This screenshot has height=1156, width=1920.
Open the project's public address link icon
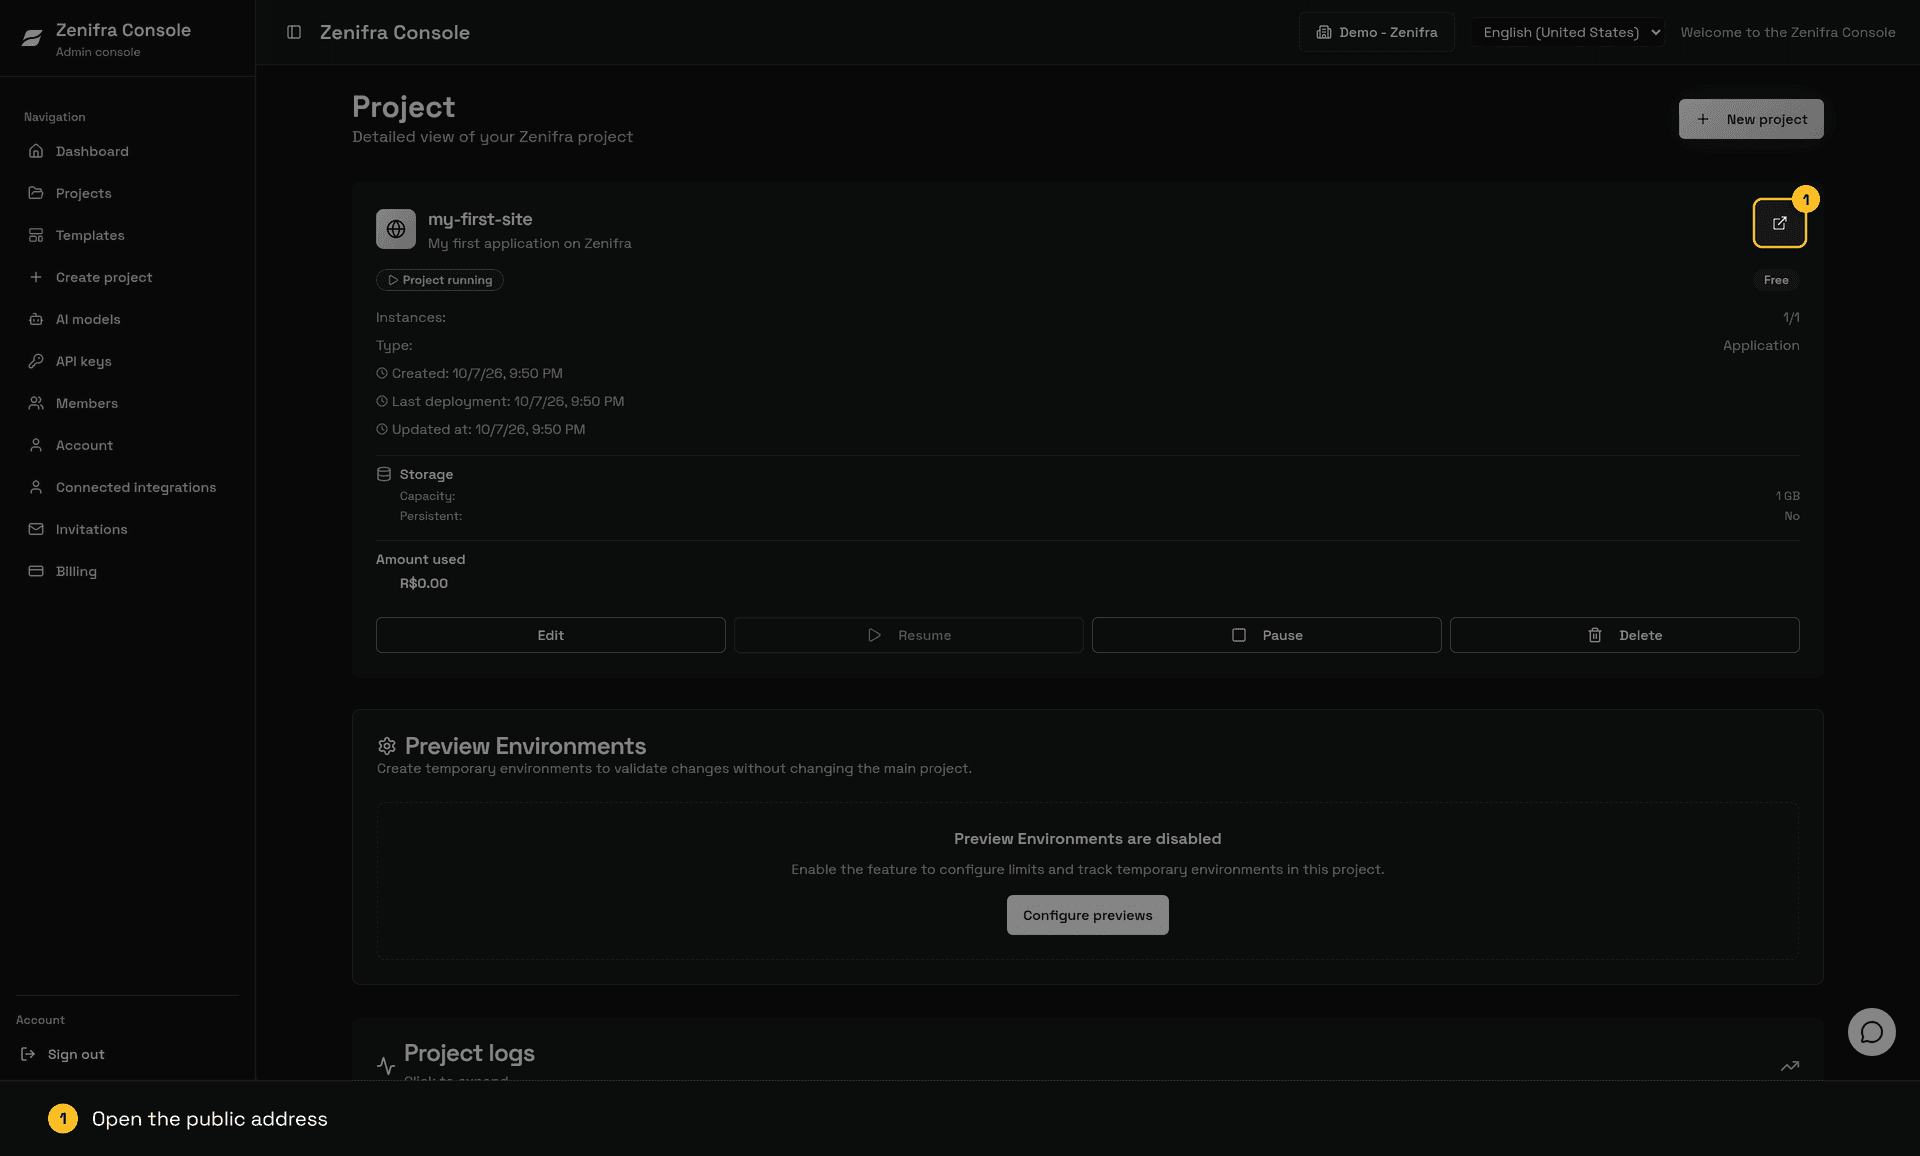pos(1779,223)
